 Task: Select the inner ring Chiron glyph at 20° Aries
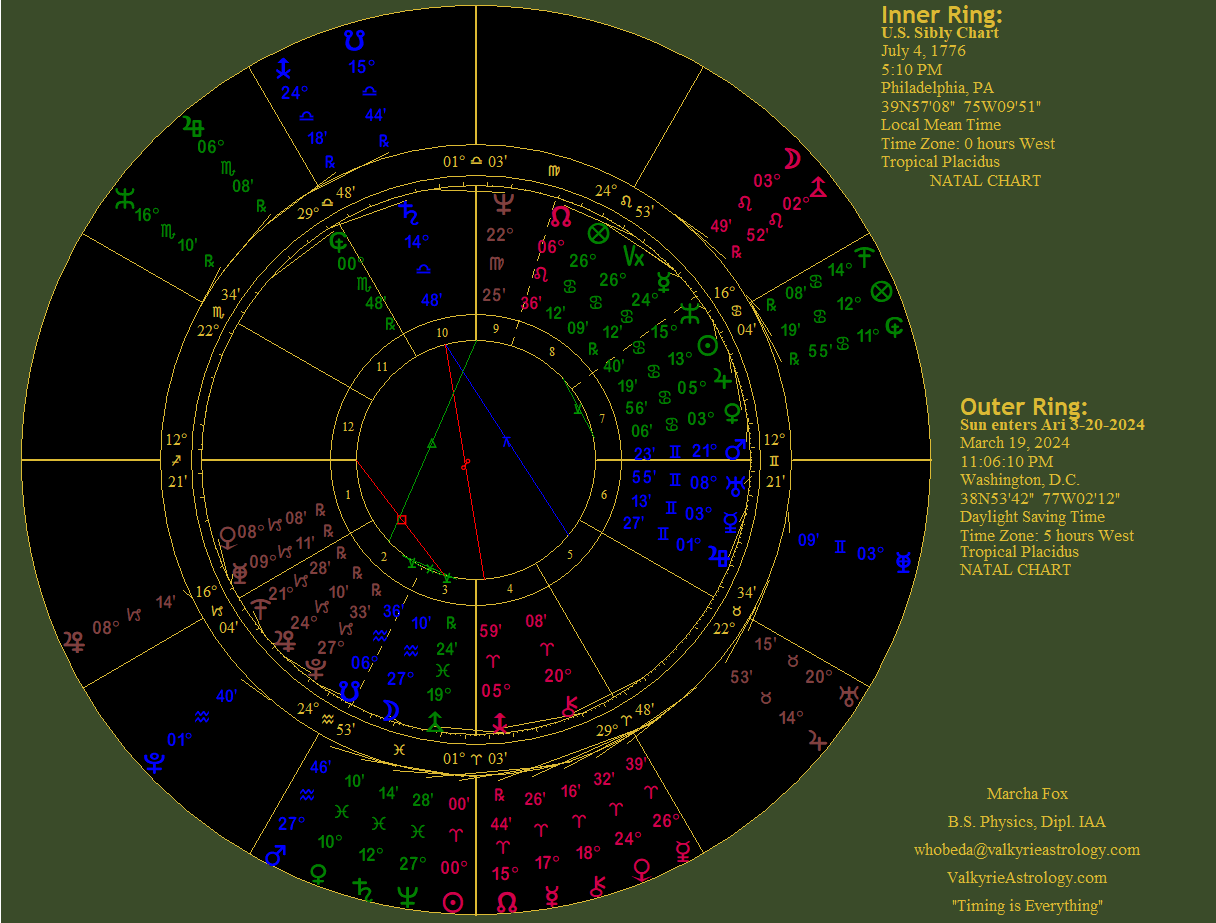(x=570, y=705)
